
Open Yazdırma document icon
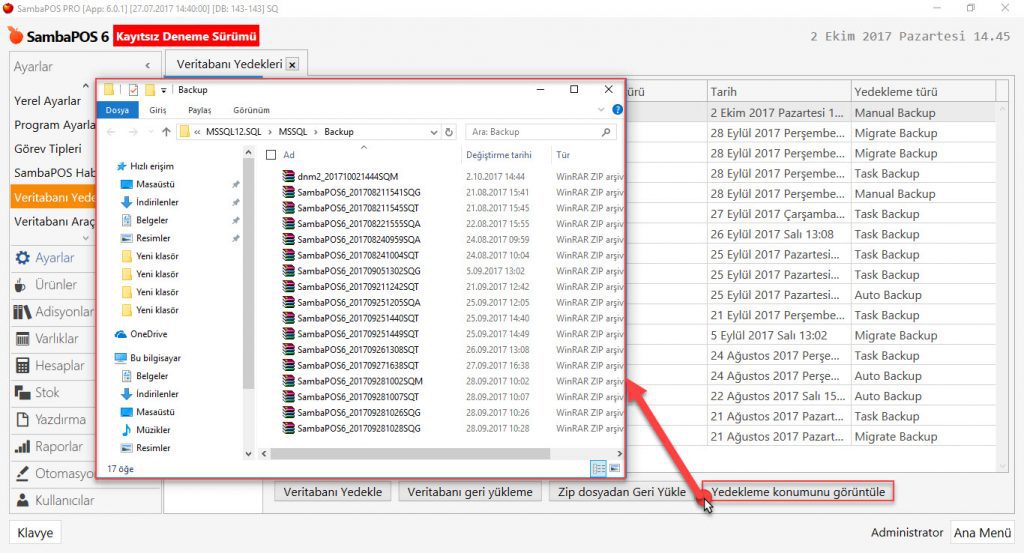click(22, 419)
